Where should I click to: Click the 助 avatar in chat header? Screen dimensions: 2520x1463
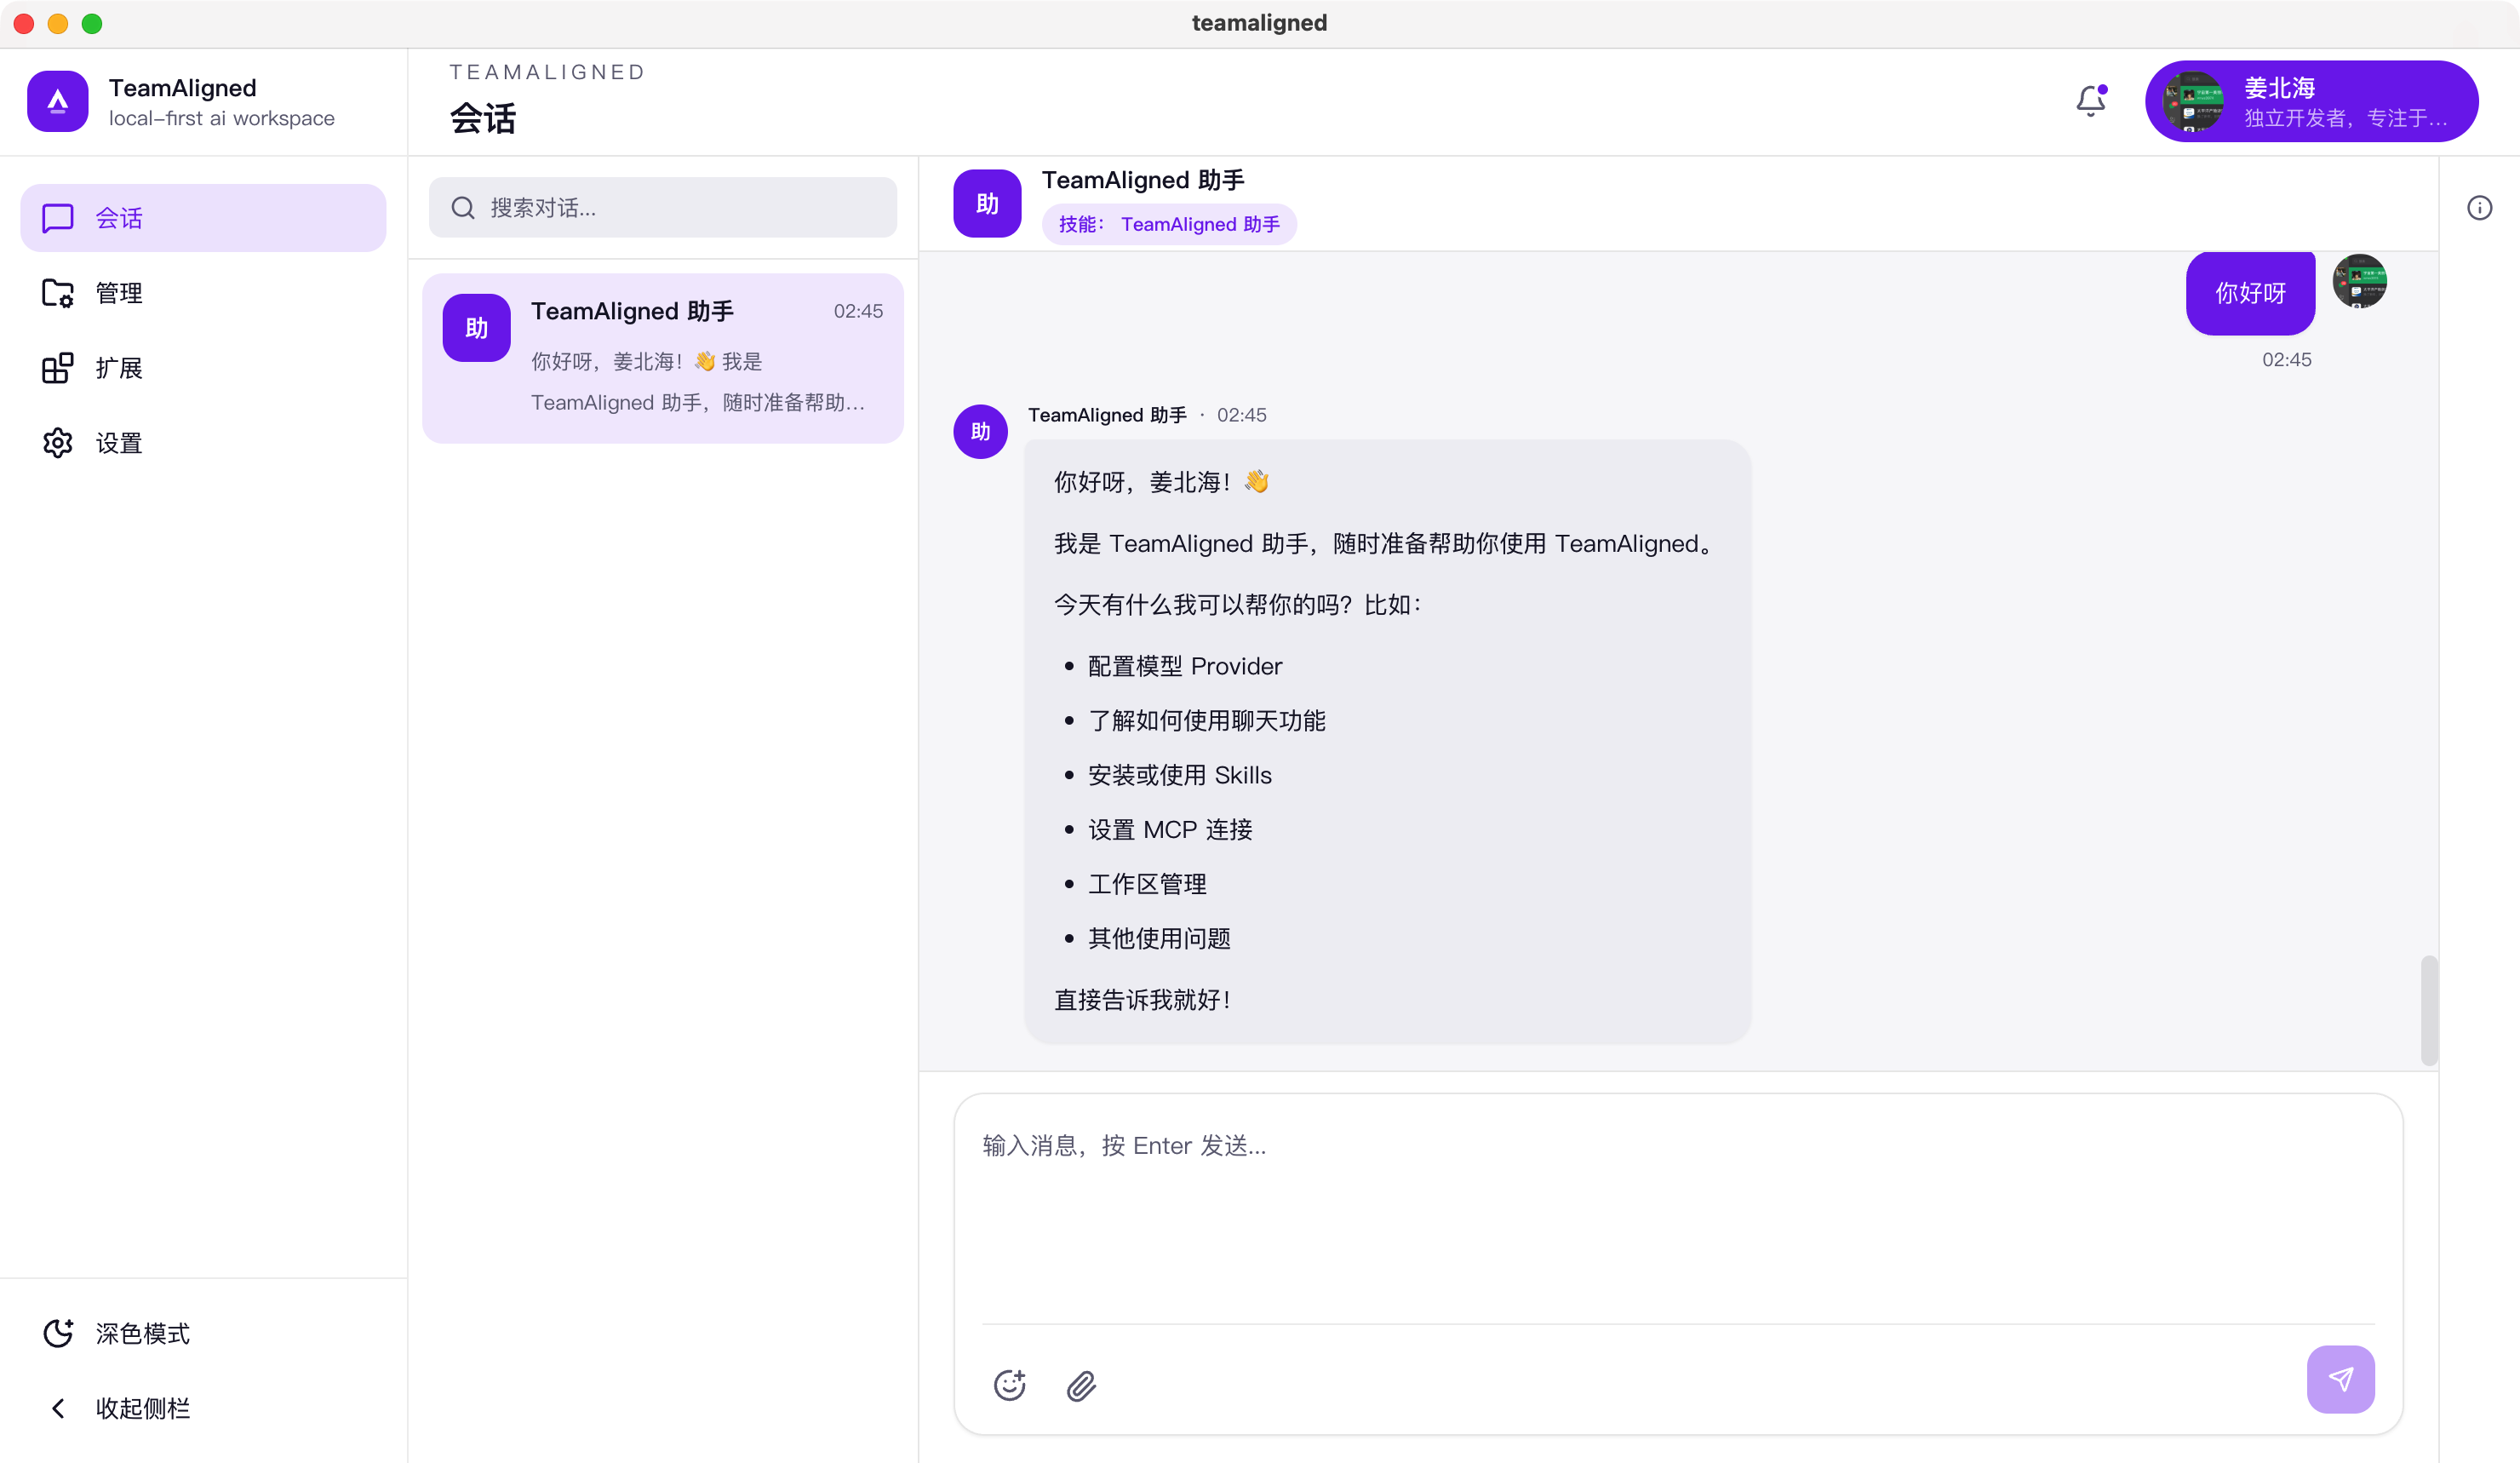click(987, 203)
